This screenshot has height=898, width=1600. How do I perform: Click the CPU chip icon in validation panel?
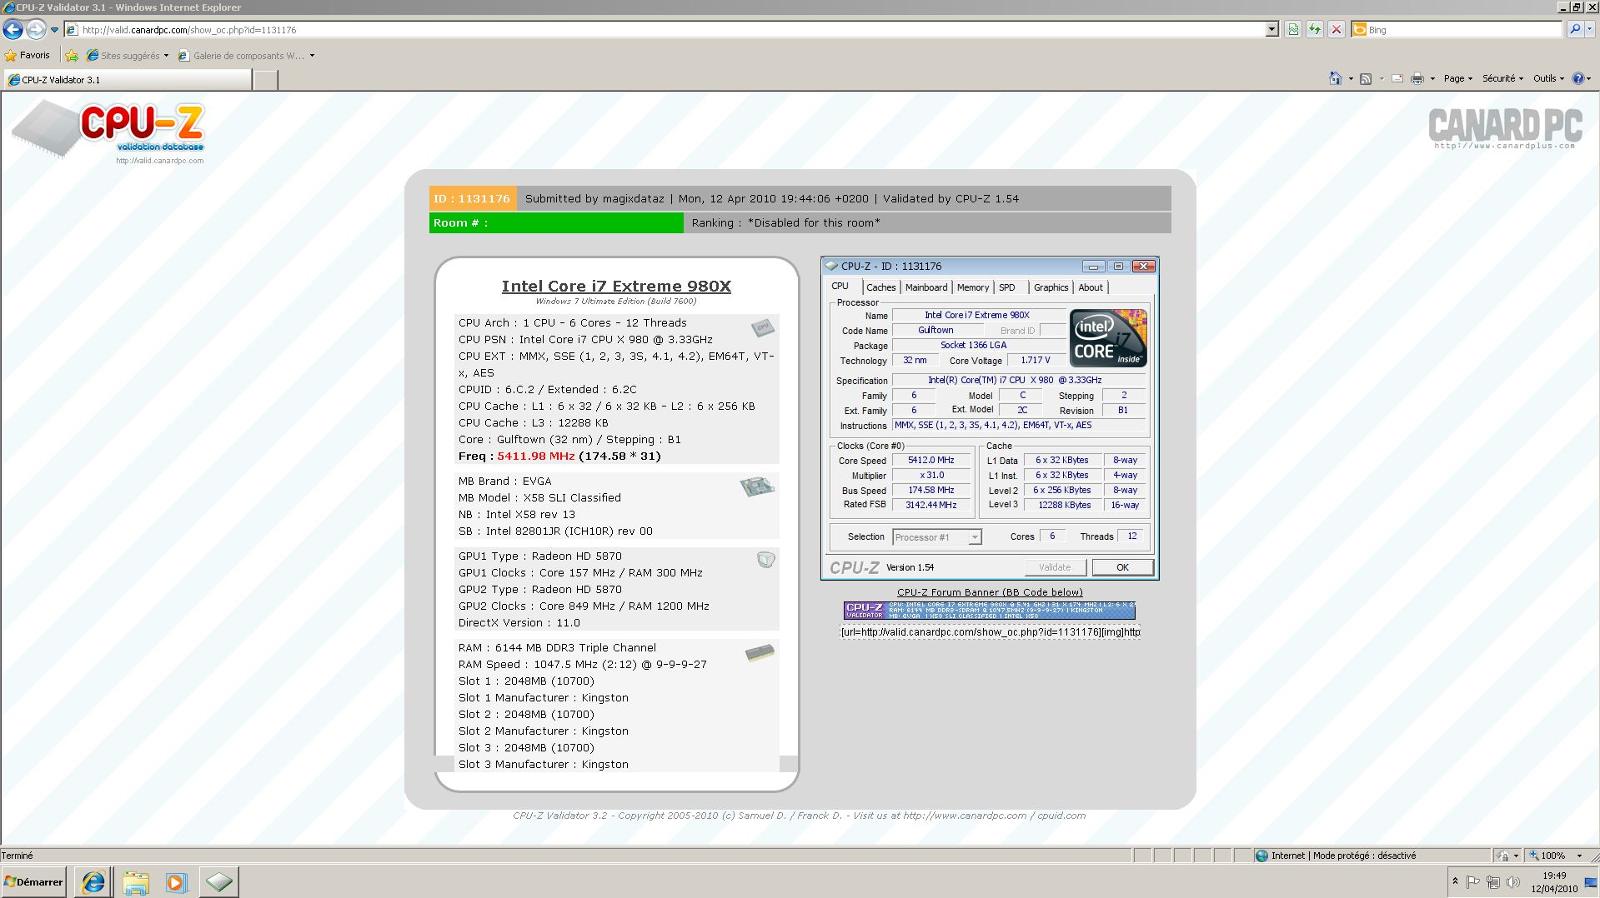tap(763, 328)
